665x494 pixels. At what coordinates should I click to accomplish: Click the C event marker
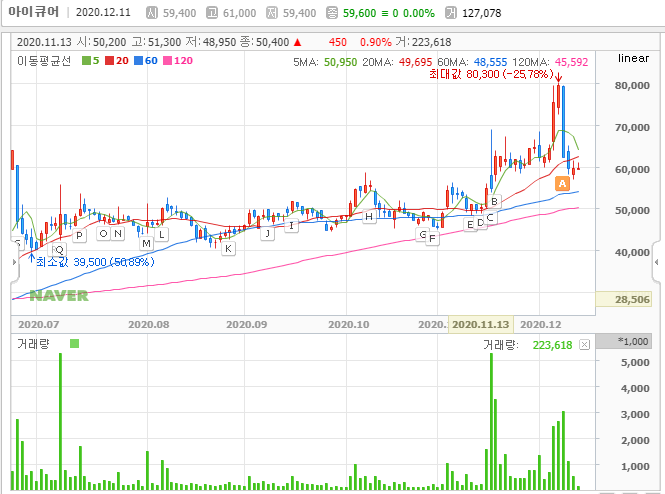(x=490, y=218)
